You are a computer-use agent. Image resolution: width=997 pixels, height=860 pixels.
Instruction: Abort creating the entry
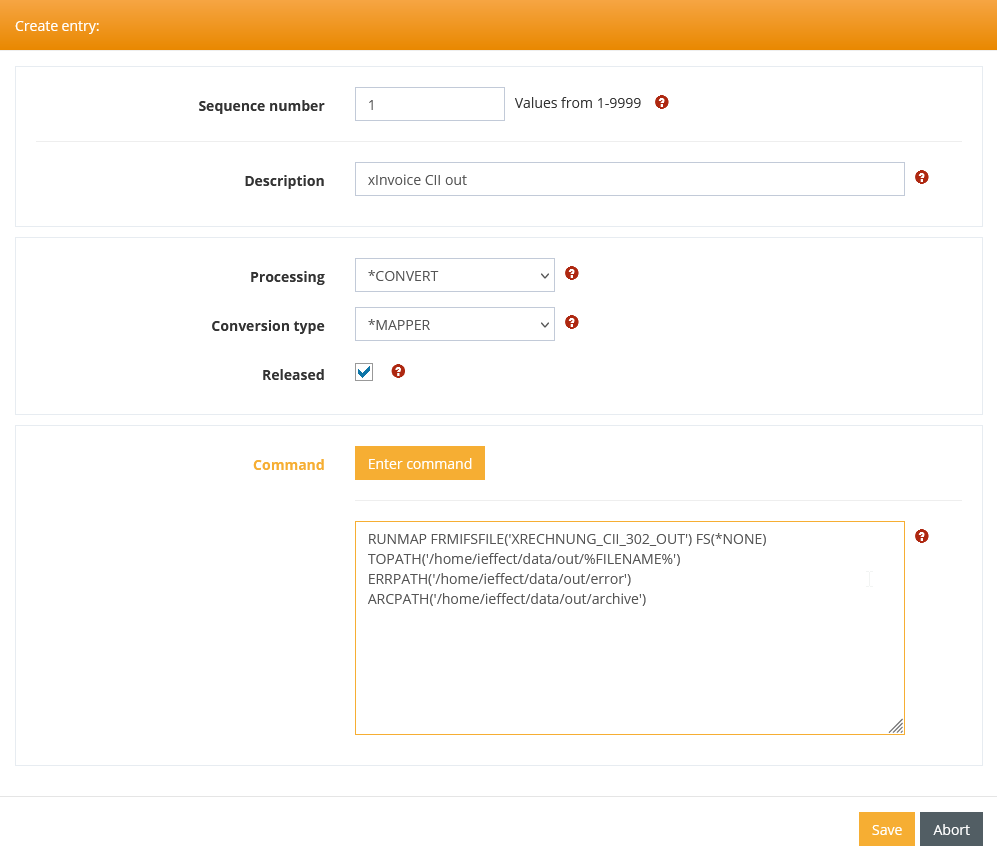pyautogui.click(x=951, y=829)
